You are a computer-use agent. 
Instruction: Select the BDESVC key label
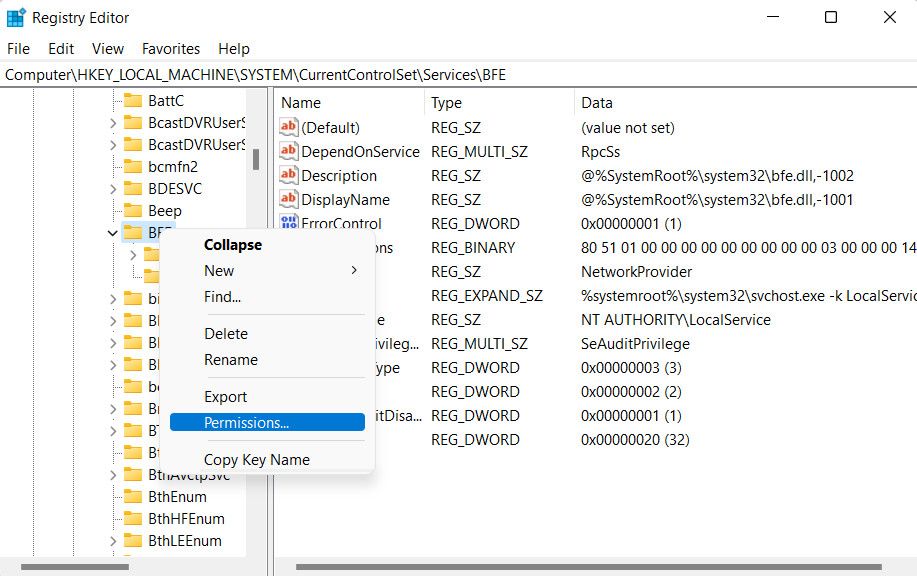tap(175, 188)
